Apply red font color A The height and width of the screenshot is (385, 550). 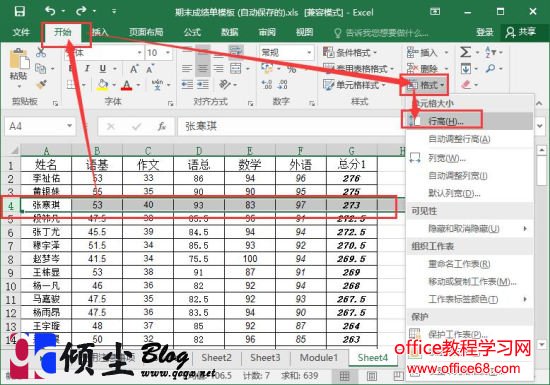[x=127, y=85]
